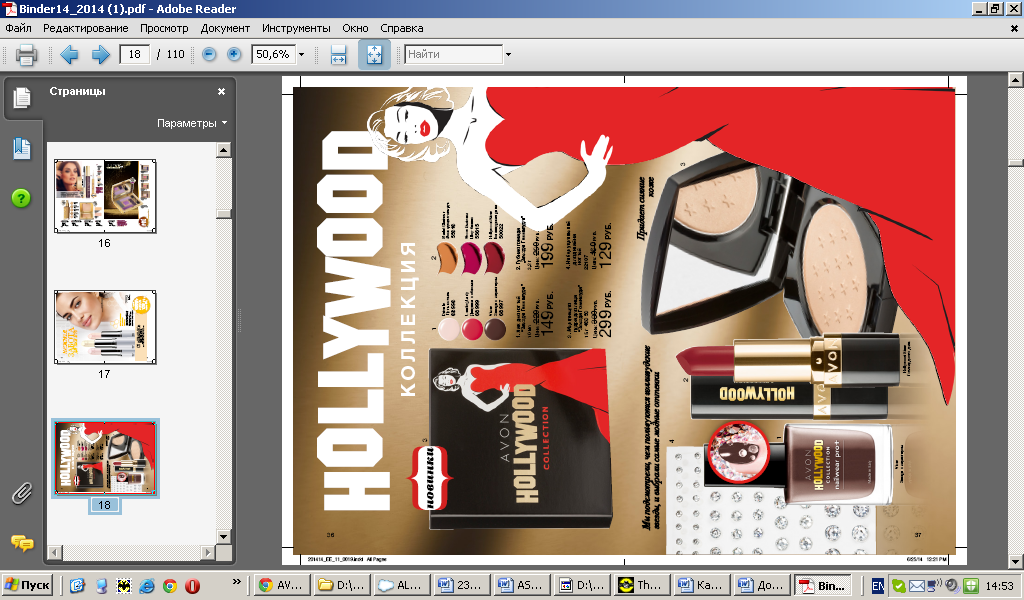1024x600 pixels.
Task: Open the Параметры options dropdown
Action: coord(192,123)
